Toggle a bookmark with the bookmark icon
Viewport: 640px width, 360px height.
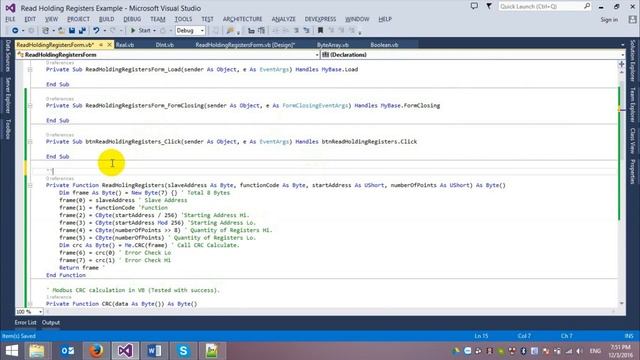click(320, 31)
